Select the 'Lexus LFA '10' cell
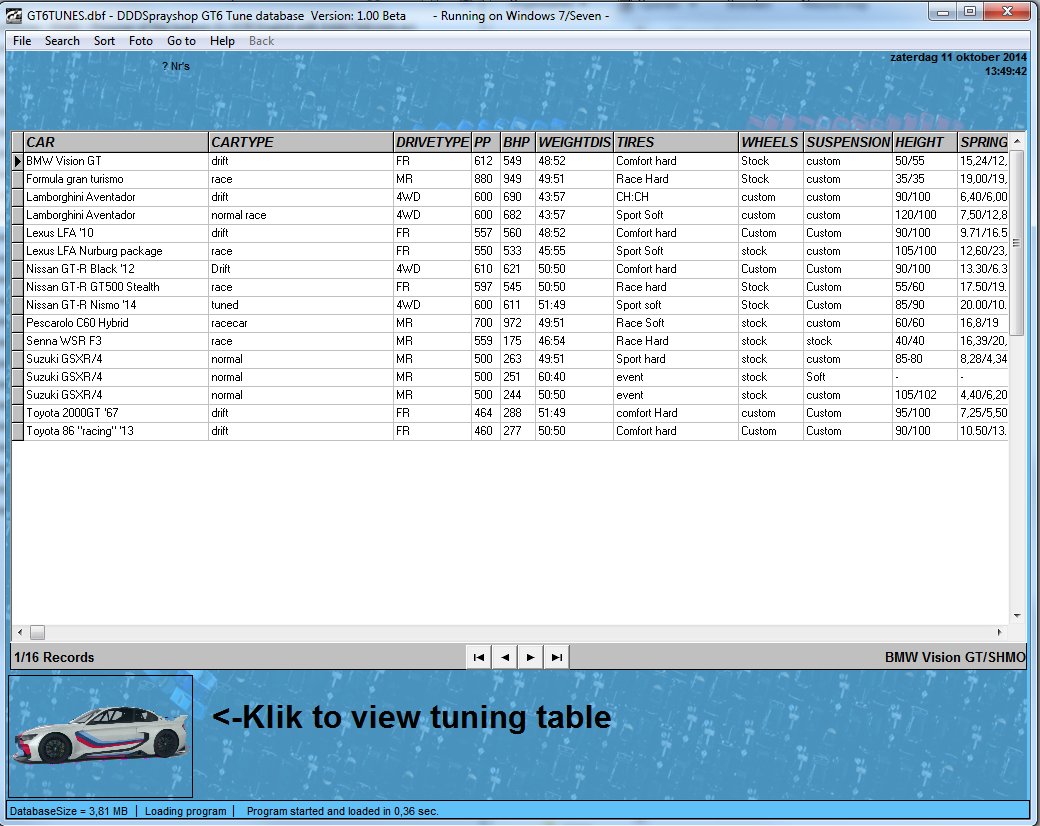Screen dimensions: 1040x826 point(116,233)
